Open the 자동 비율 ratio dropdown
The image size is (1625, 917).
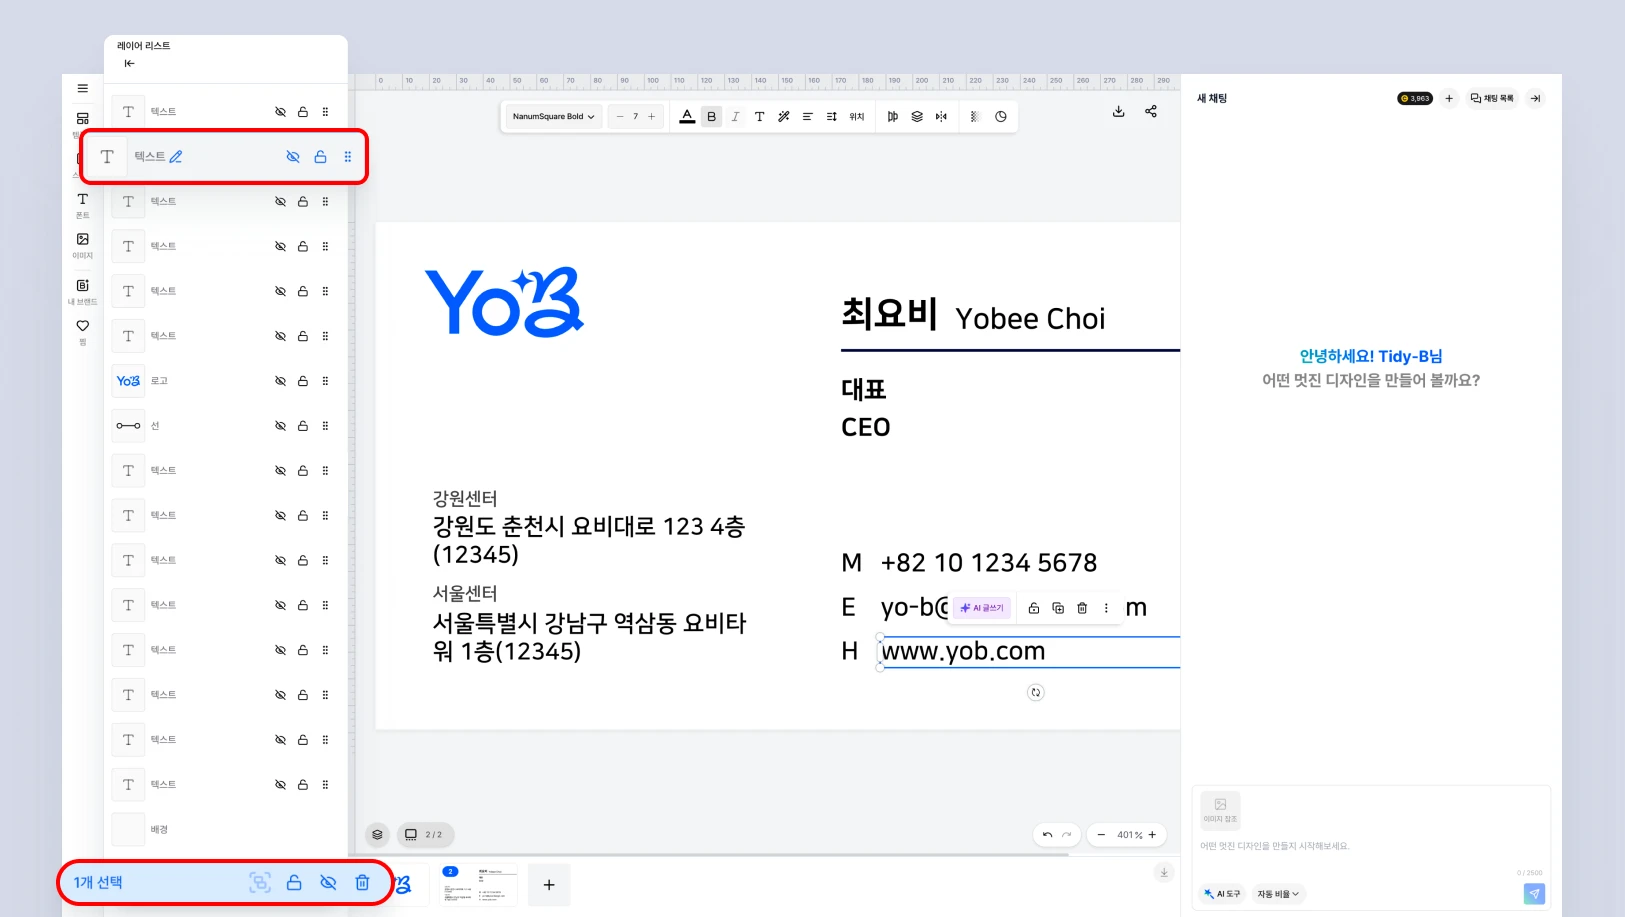tap(1278, 894)
